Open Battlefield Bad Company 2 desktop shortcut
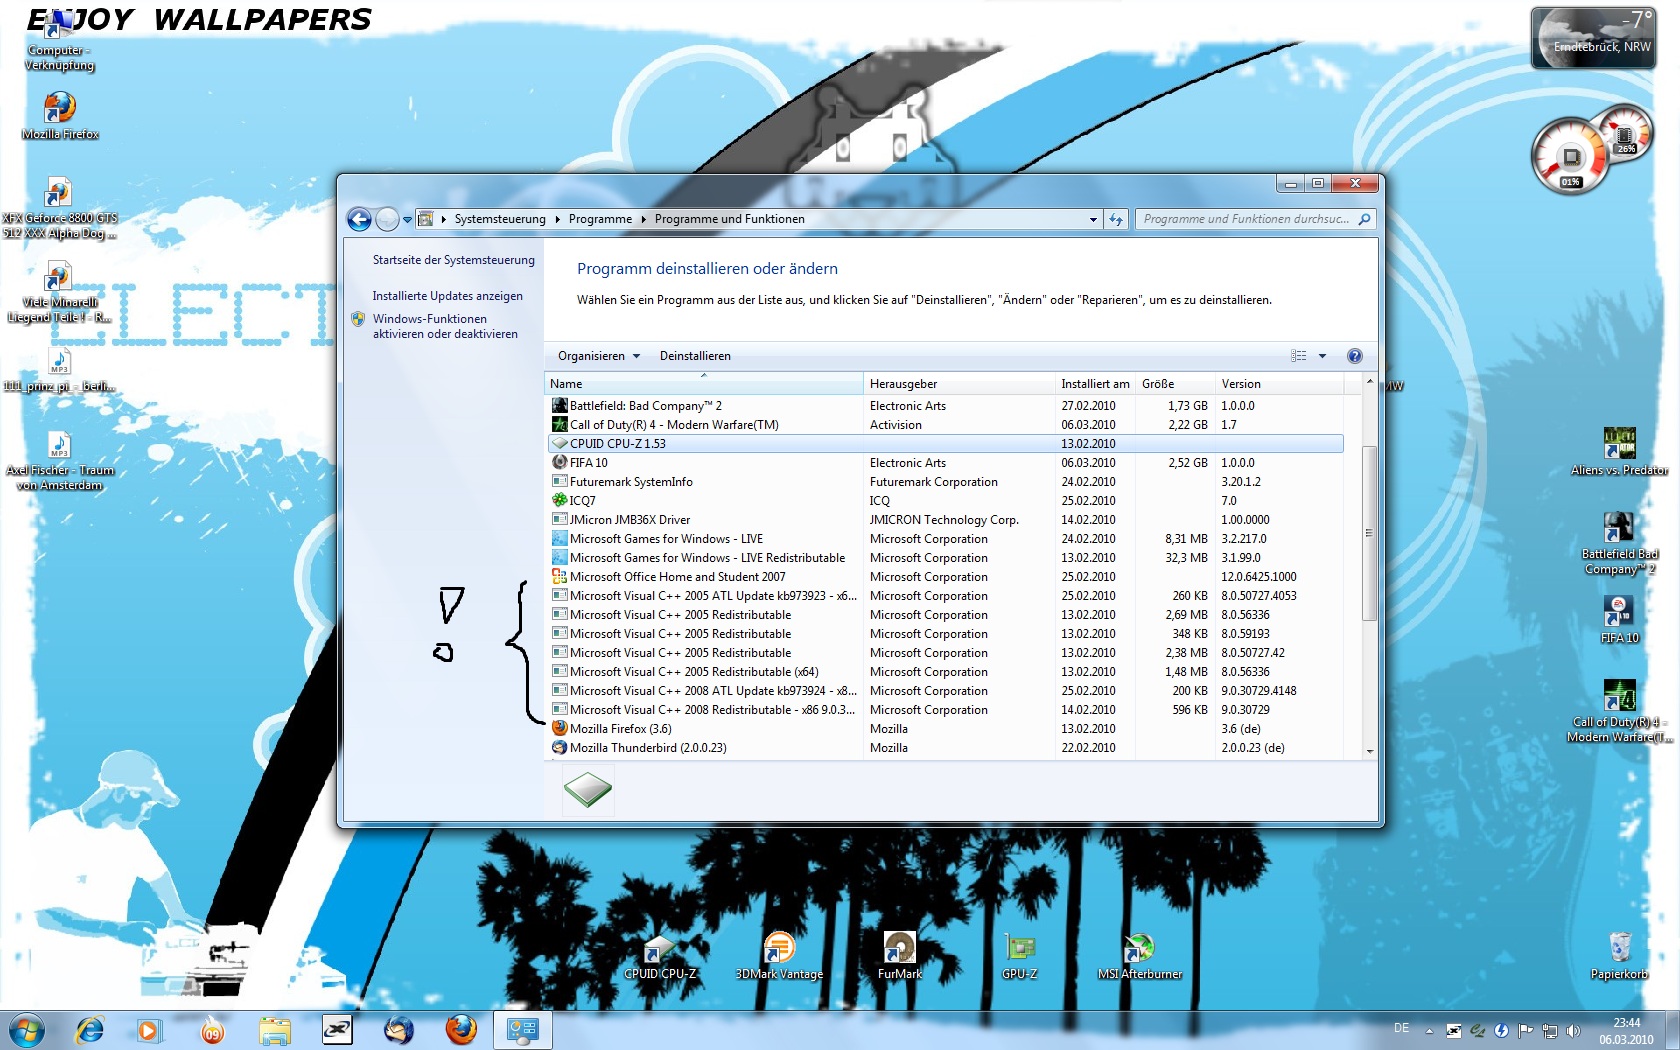This screenshot has width=1680, height=1050. coord(1619,543)
